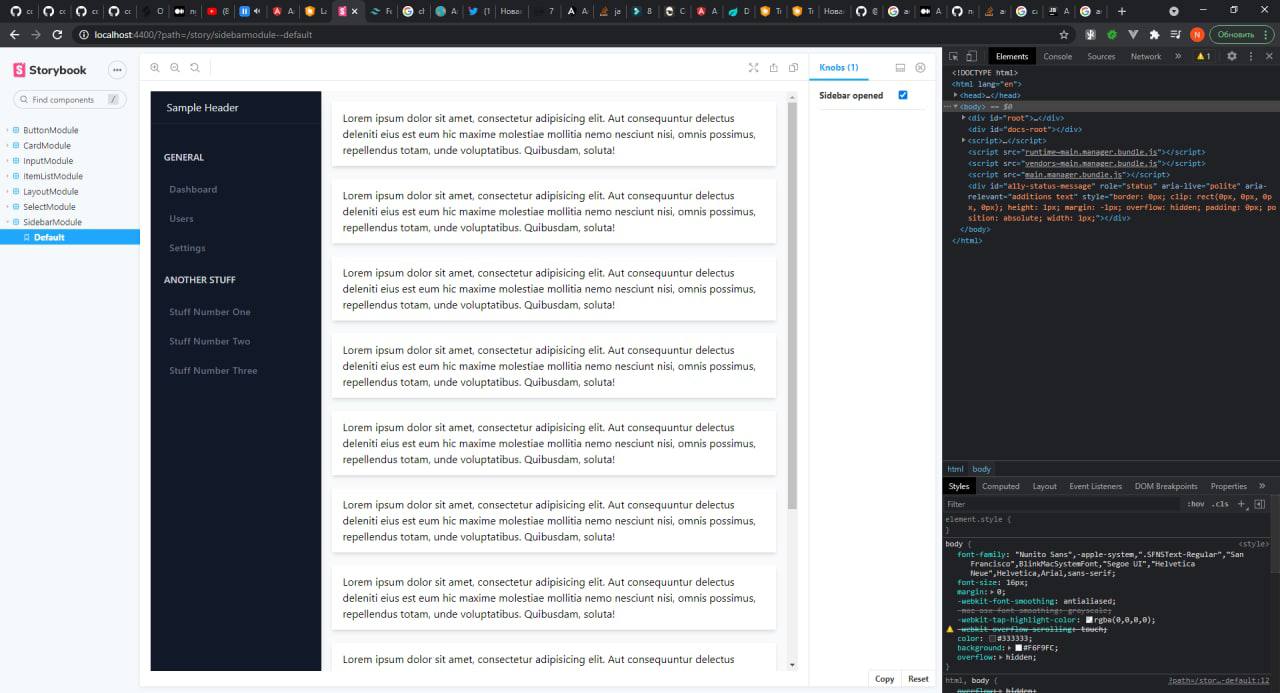This screenshot has height=693, width=1280.
Task: Open the background #F6F9FC color swatch
Action: [x=1018, y=648]
